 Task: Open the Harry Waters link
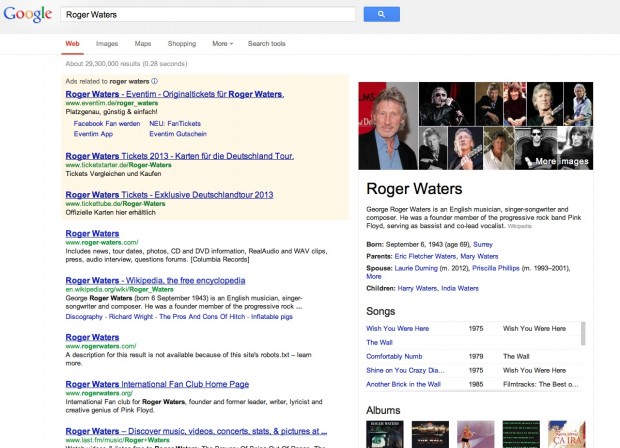click(418, 288)
